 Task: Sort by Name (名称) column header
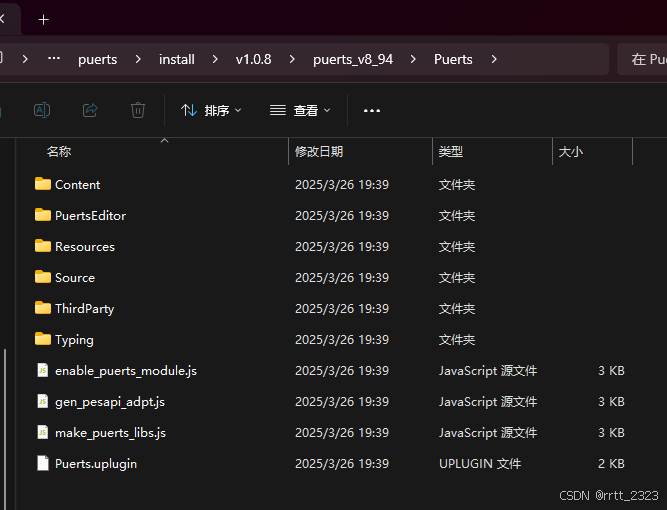[59, 151]
